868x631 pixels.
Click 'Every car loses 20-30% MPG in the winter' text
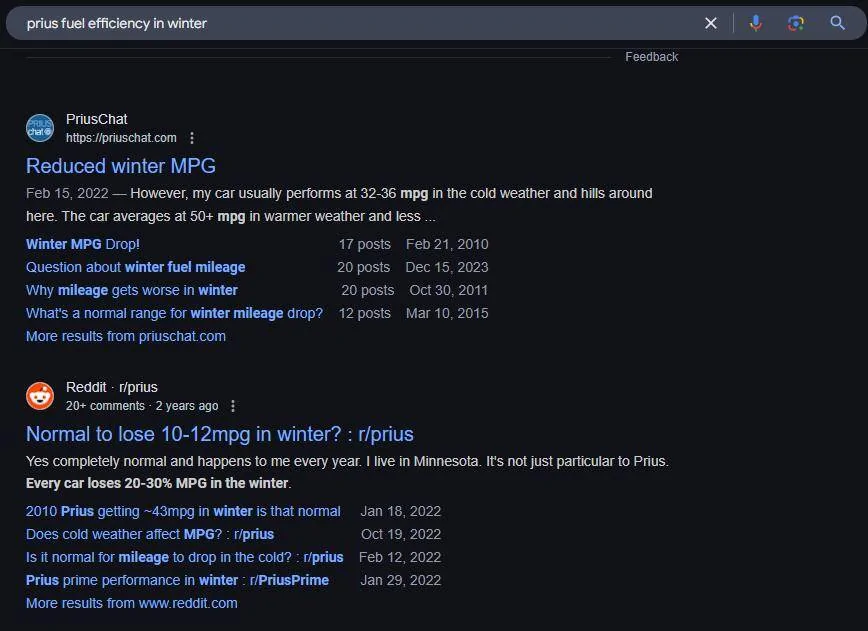pos(157,483)
